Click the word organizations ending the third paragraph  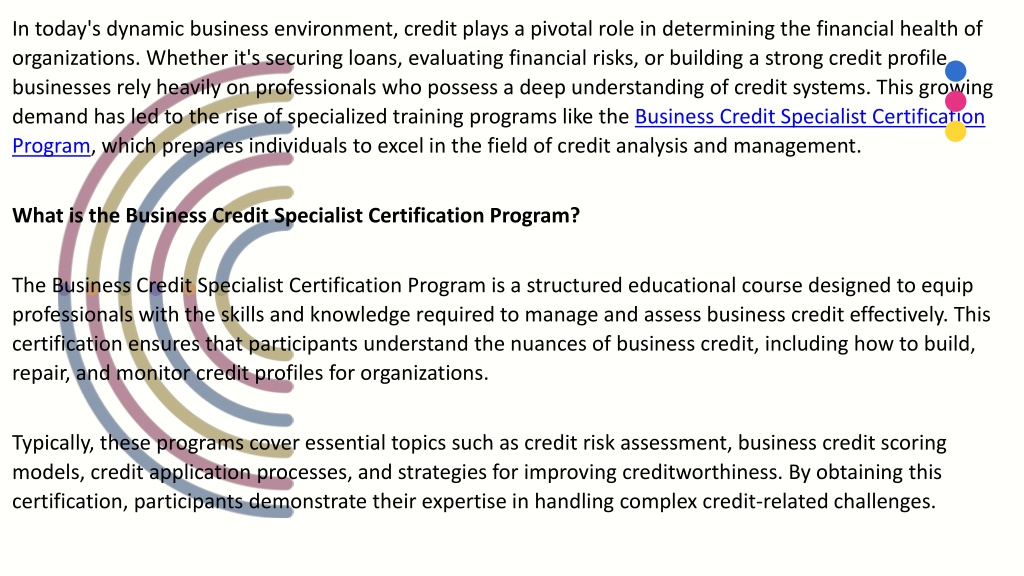coord(424,373)
